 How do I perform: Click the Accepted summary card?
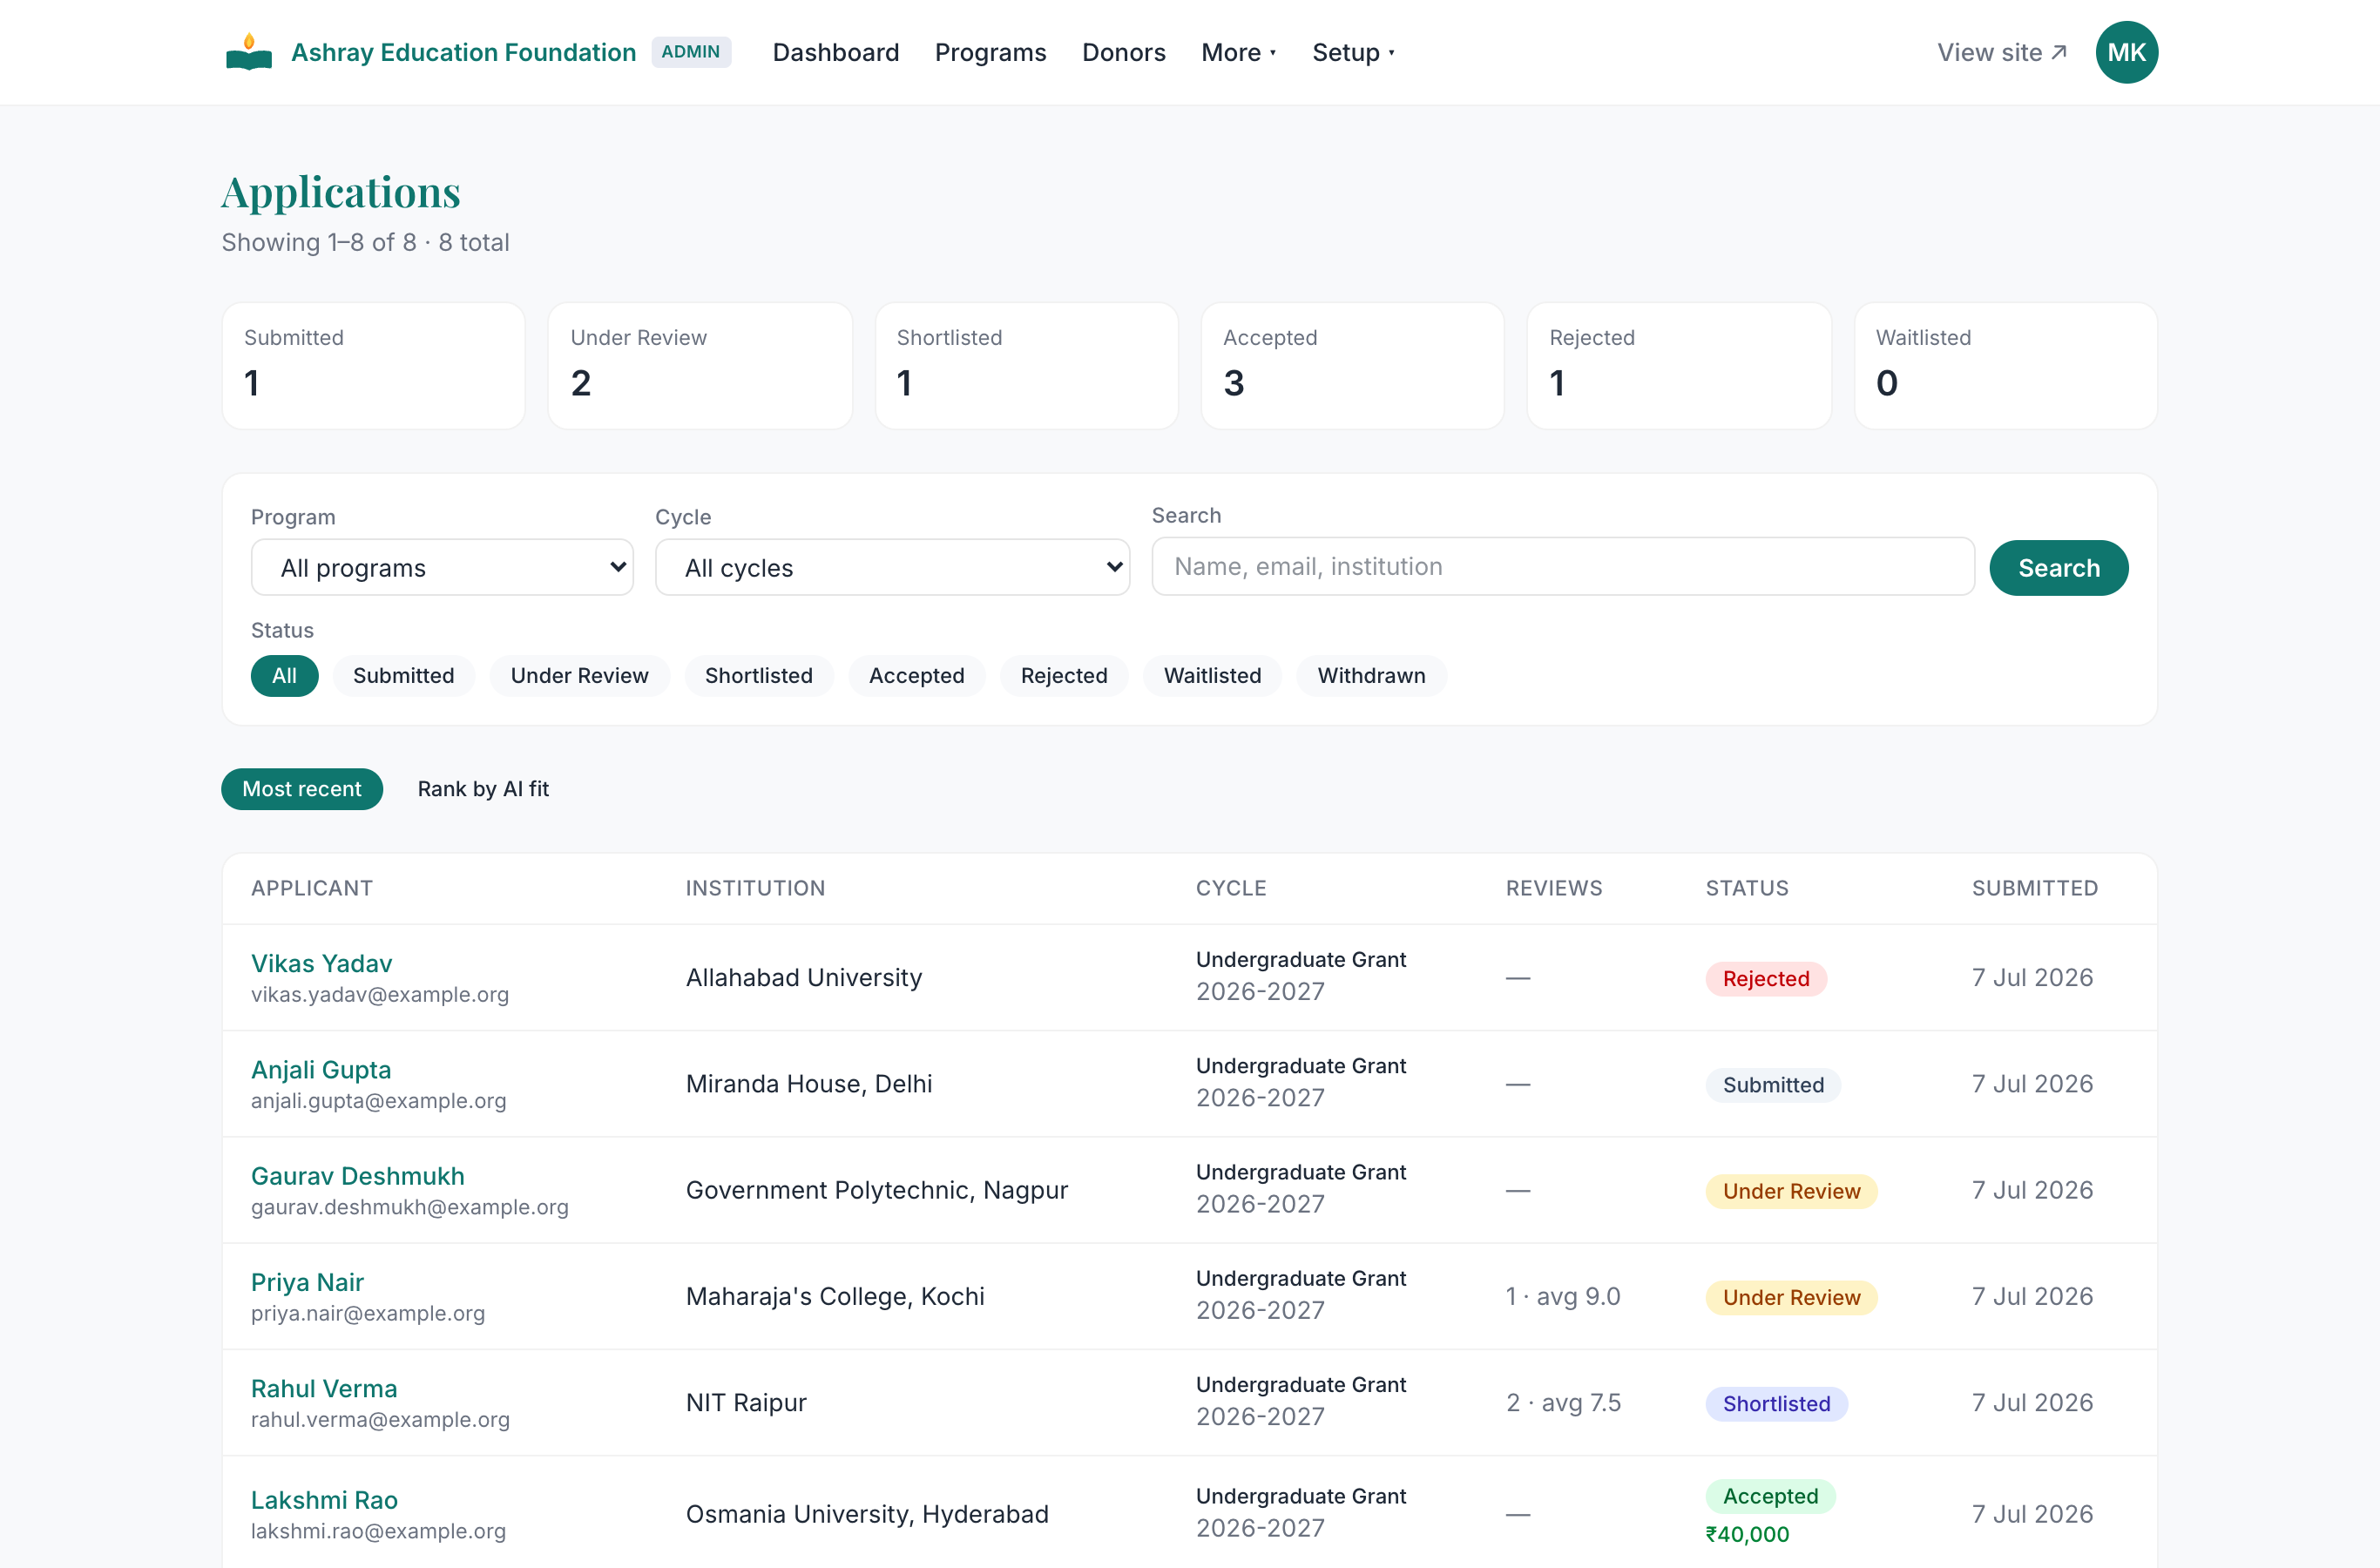(1352, 366)
